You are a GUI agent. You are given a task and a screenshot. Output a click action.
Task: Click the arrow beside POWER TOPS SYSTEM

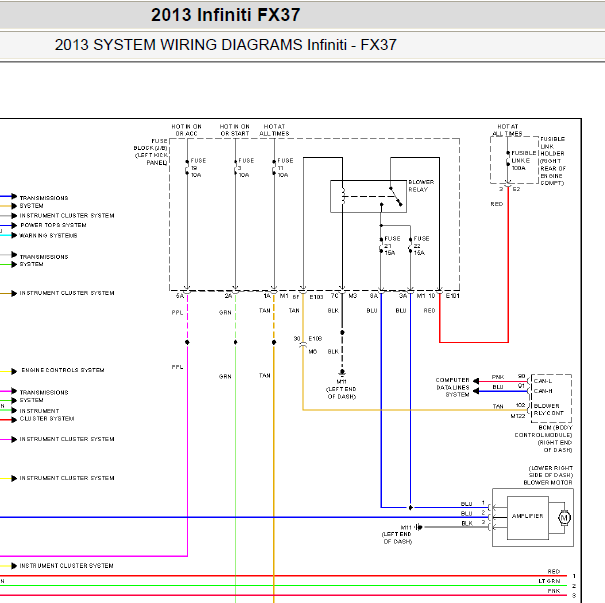(x=14, y=225)
